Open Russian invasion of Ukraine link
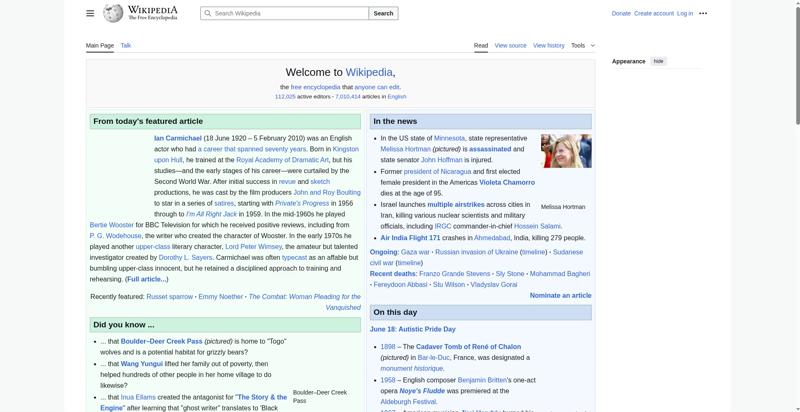800x412 pixels. coord(477,252)
